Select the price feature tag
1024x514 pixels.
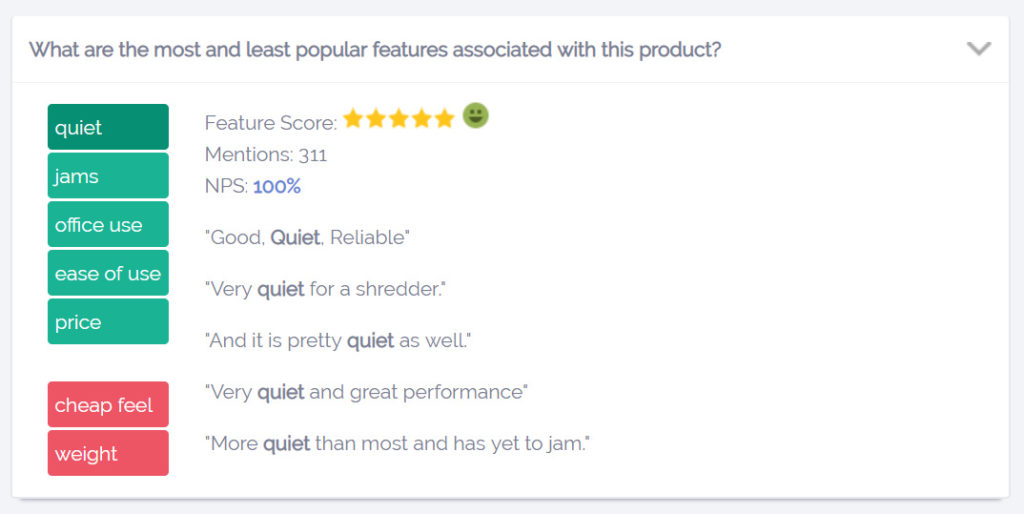(108, 321)
